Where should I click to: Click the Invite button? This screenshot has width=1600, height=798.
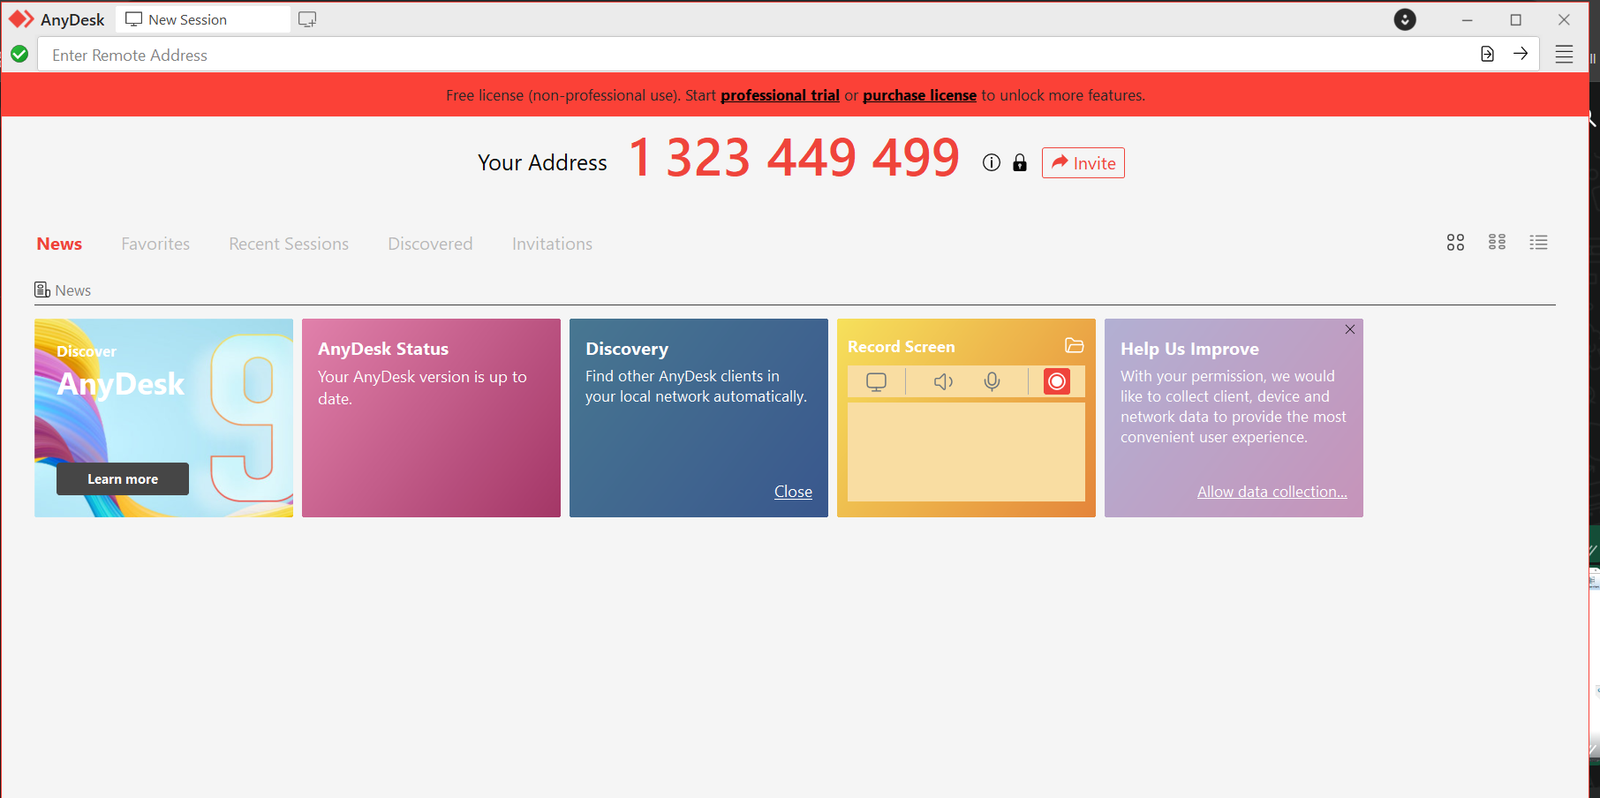coord(1083,163)
